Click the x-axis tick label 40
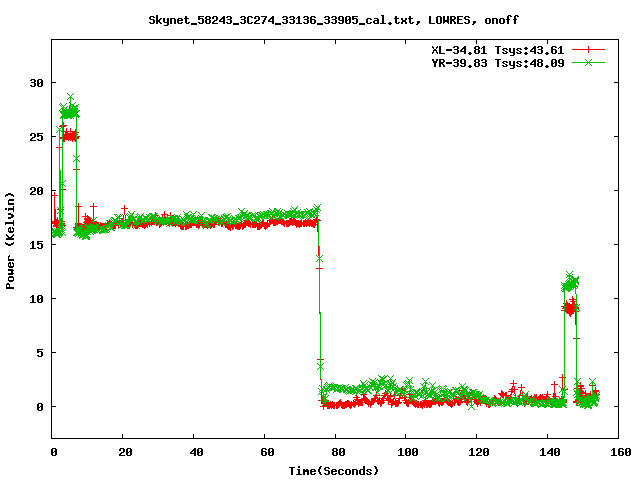Screen dimensions: 640x480 click(x=196, y=452)
